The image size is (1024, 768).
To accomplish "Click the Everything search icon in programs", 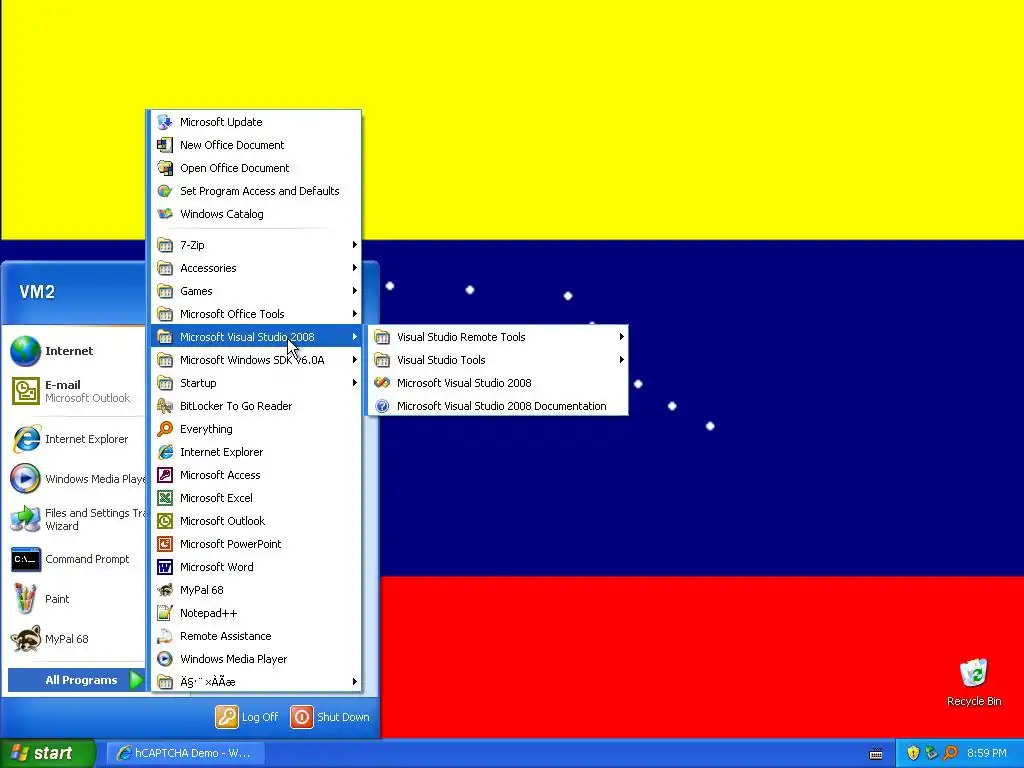I will point(165,429).
